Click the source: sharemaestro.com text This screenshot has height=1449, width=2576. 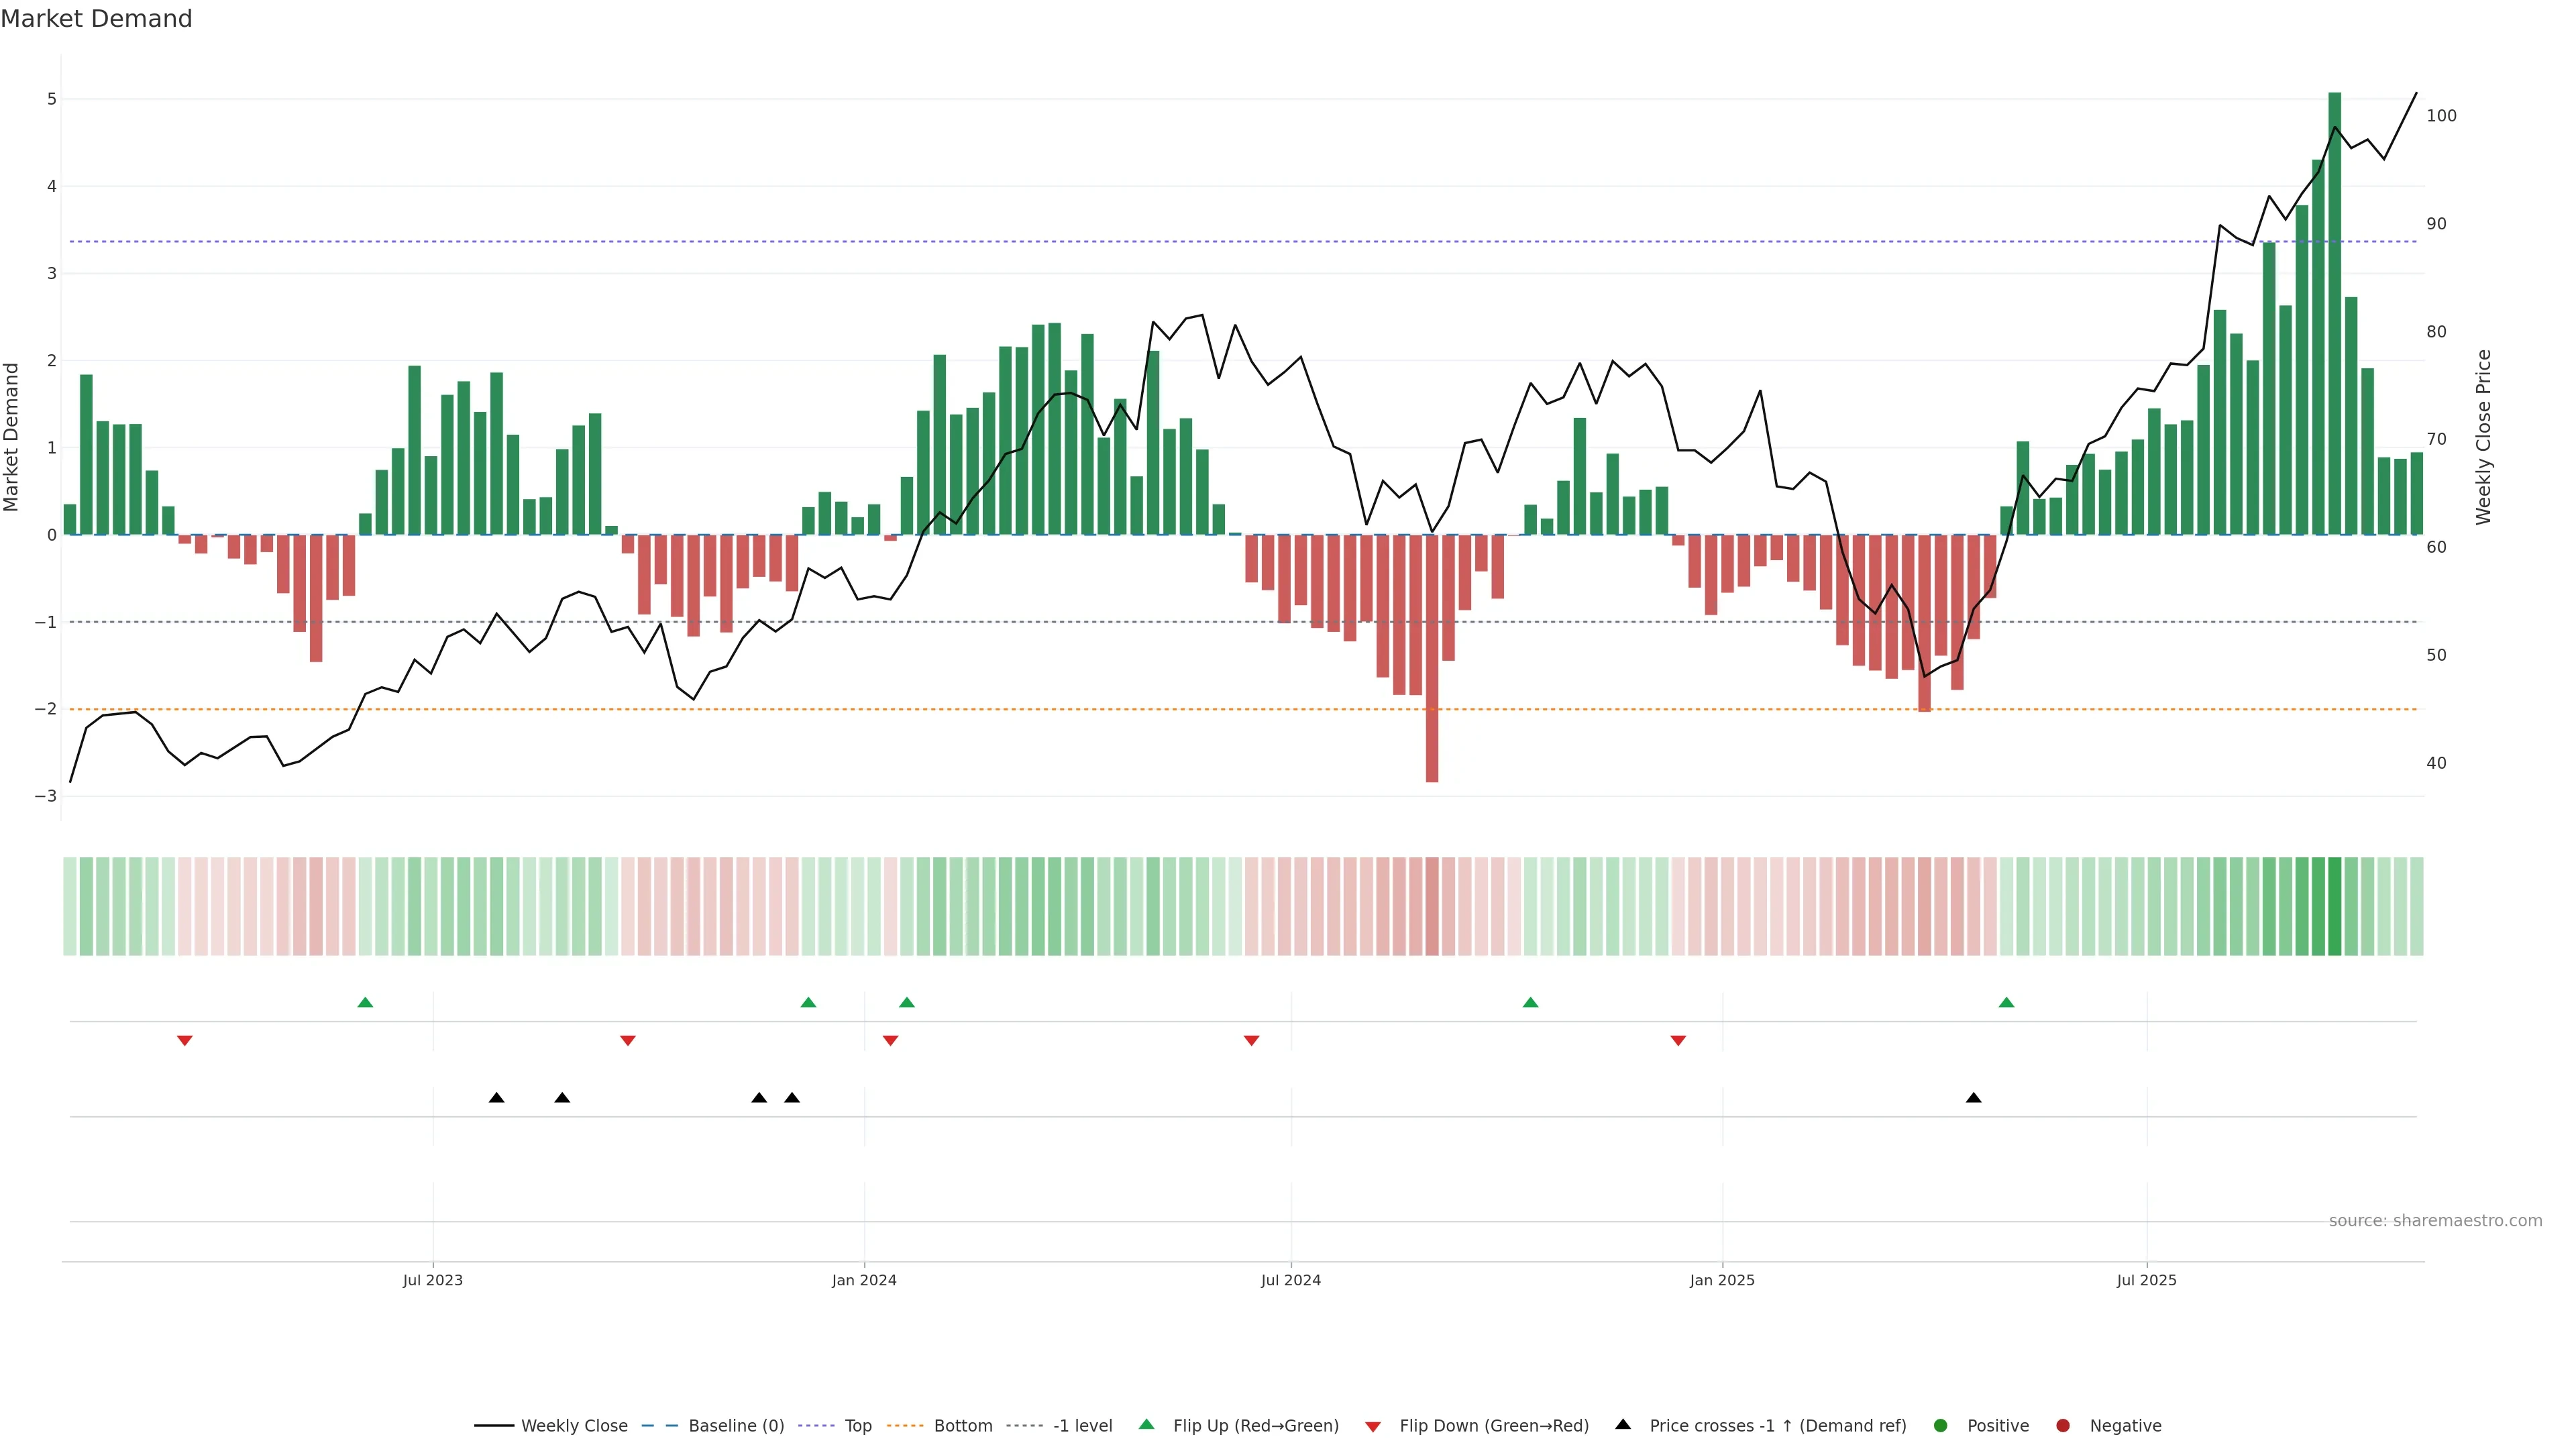[x=2435, y=1221]
